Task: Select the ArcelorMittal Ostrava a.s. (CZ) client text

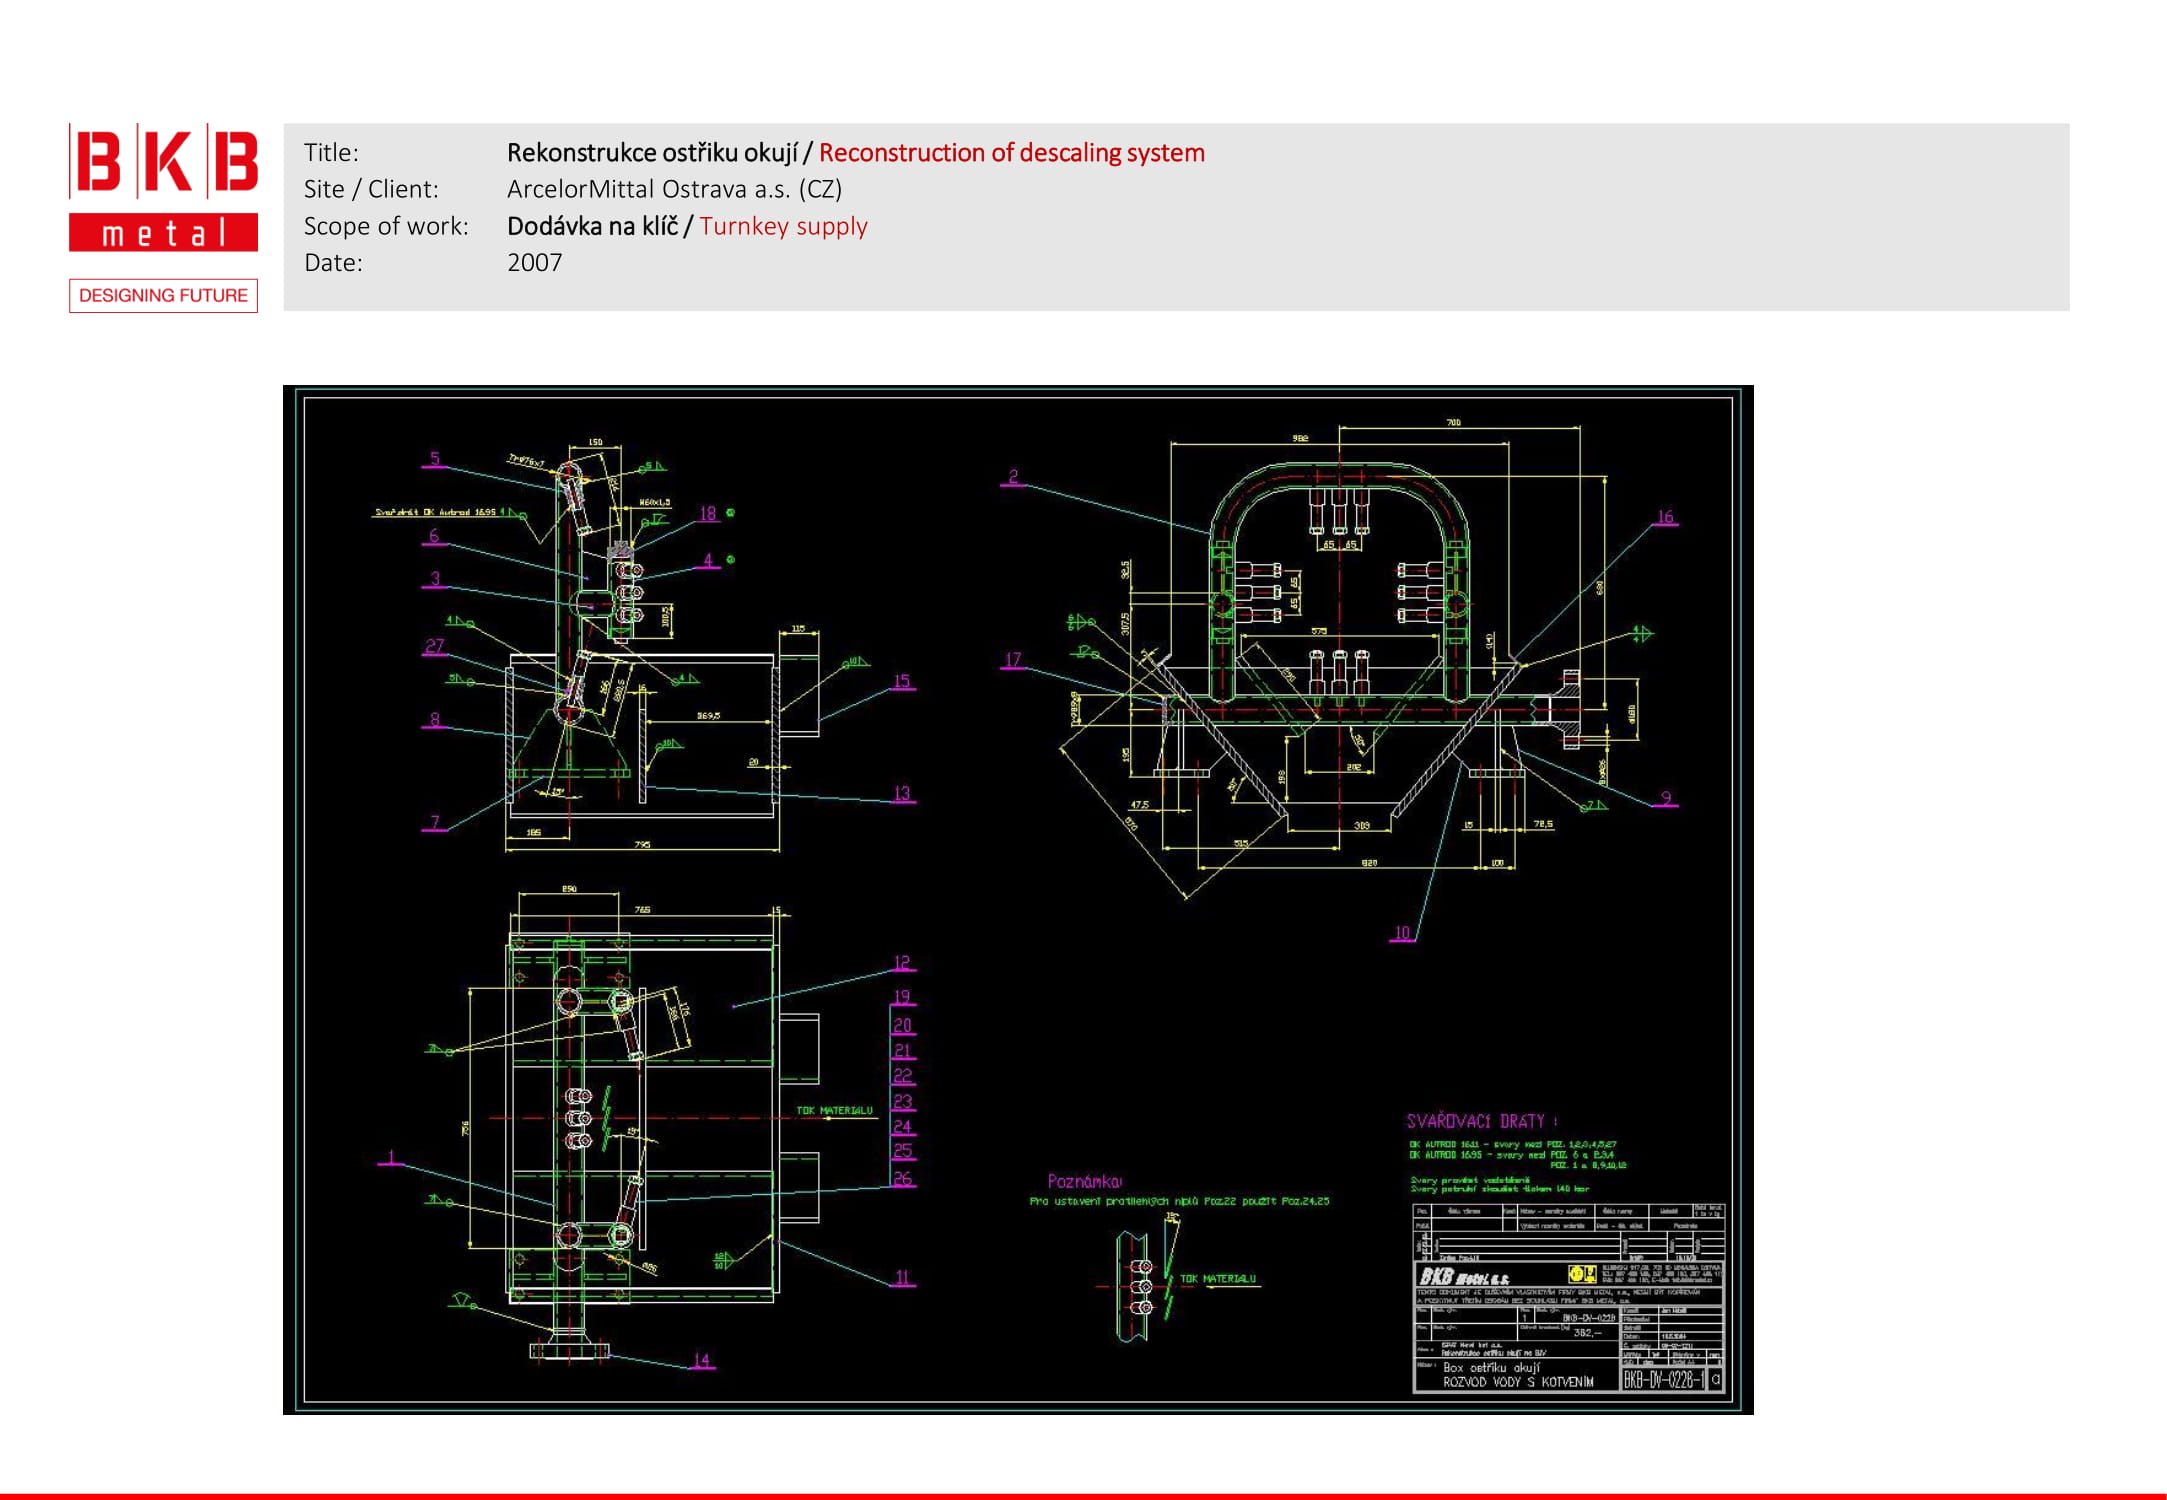Action: [x=674, y=189]
